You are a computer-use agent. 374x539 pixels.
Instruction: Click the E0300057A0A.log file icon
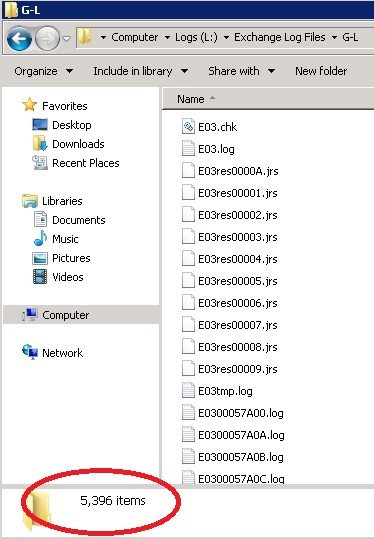click(x=188, y=434)
